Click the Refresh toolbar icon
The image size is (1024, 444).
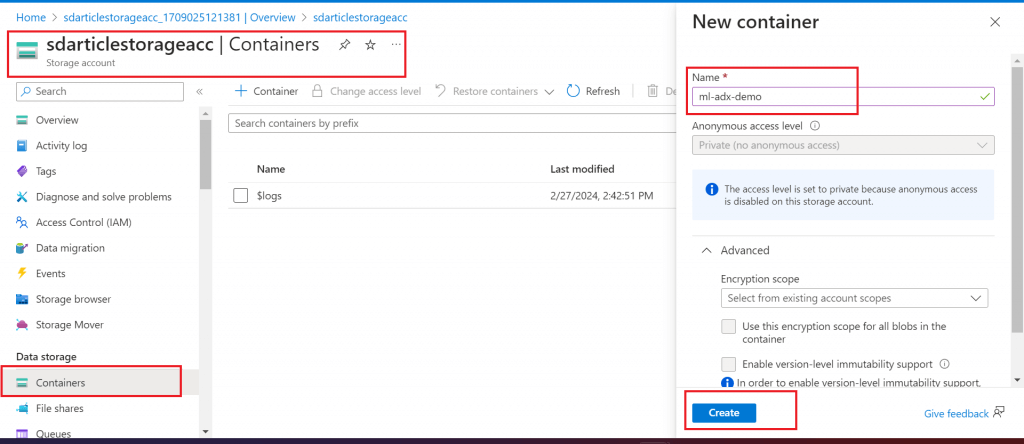[573, 91]
